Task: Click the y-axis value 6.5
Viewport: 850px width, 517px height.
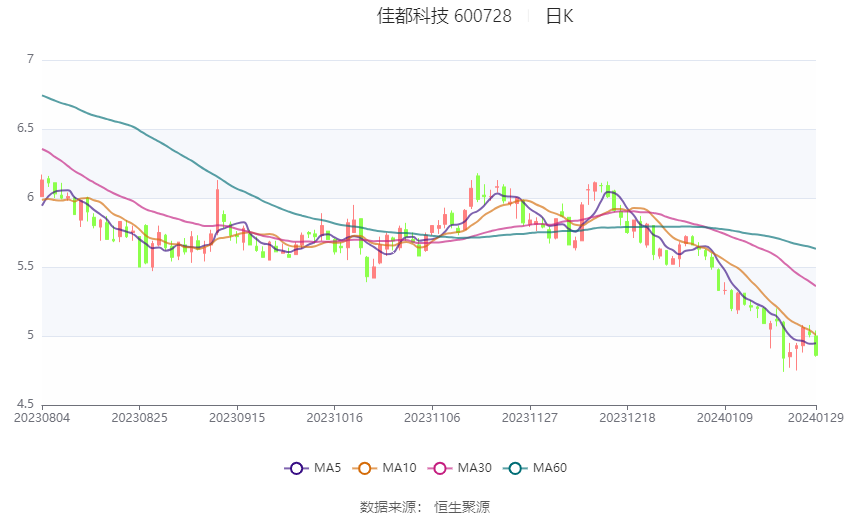Action: pos(25,128)
